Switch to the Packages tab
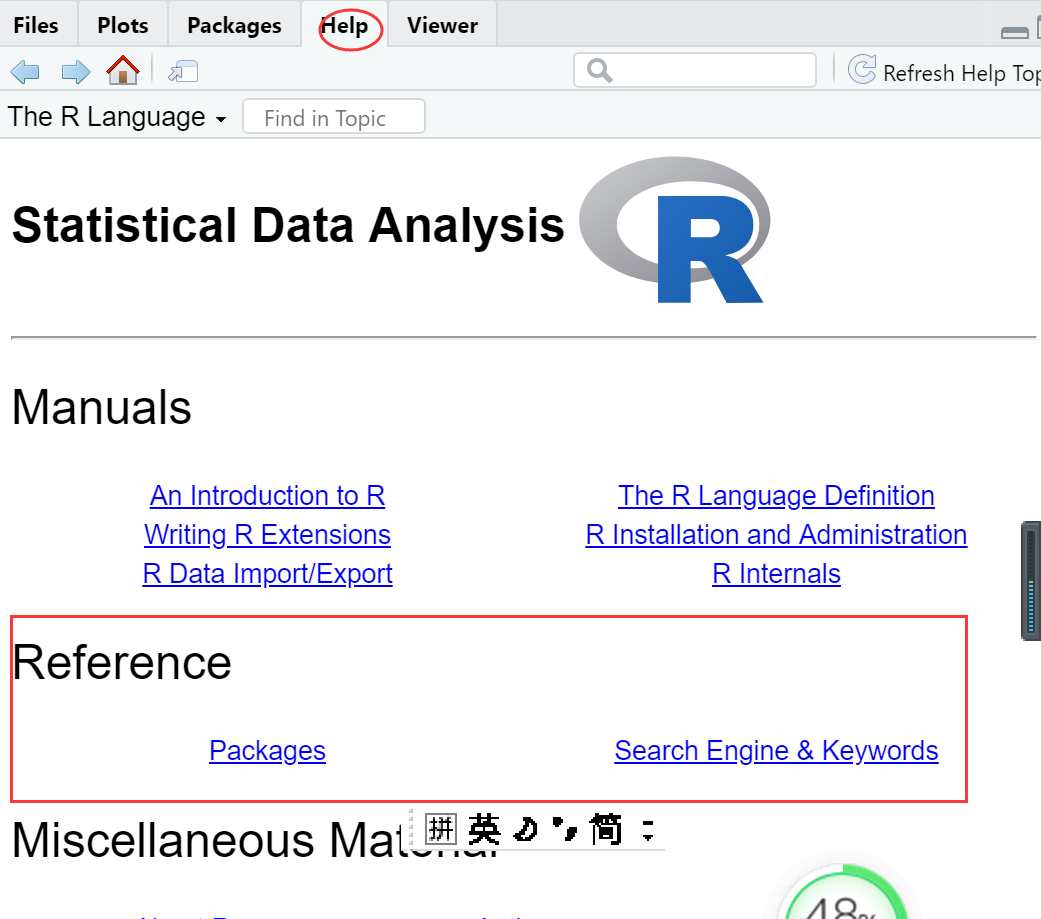Image resolution: width=1041 pixels, height=919 pixels. click(x=234, y=25)
